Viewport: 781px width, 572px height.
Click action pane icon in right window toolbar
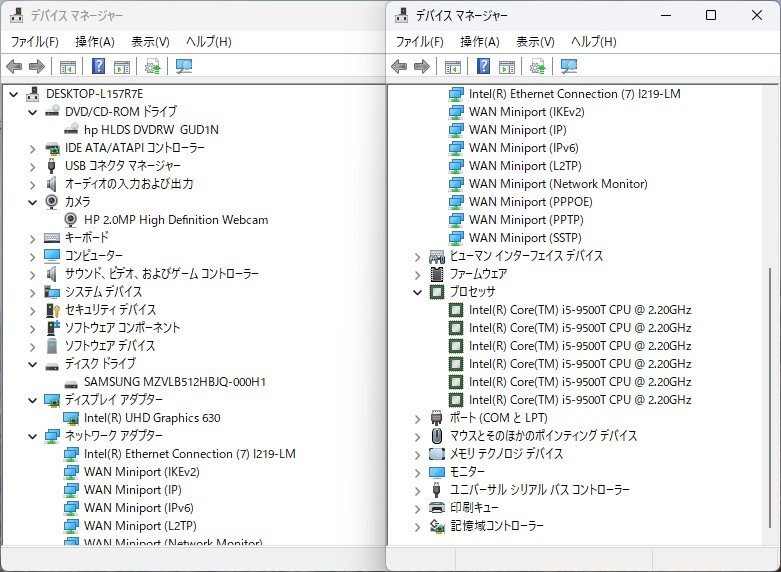tap(507, 66)
